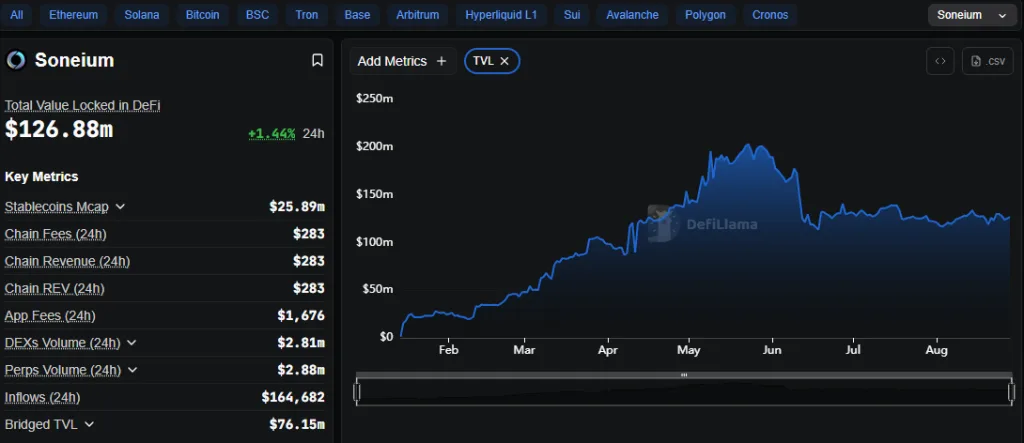Click the $164,682 inflows value
1024x443 pixels.
293,397
